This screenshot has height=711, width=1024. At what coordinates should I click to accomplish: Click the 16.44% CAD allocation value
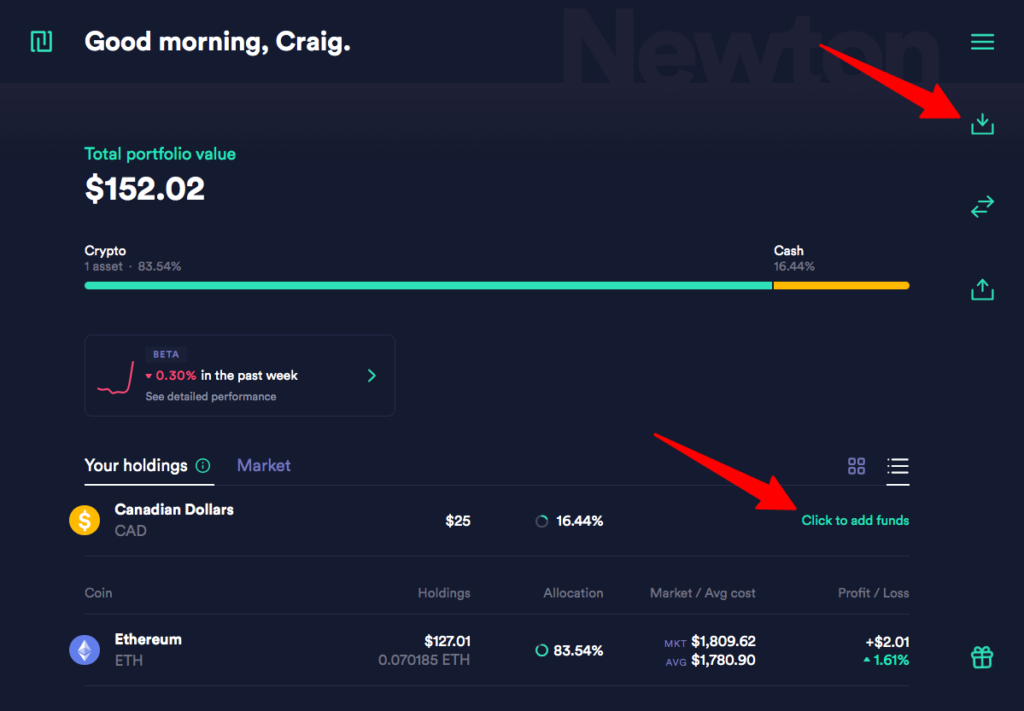coord(579,521)
